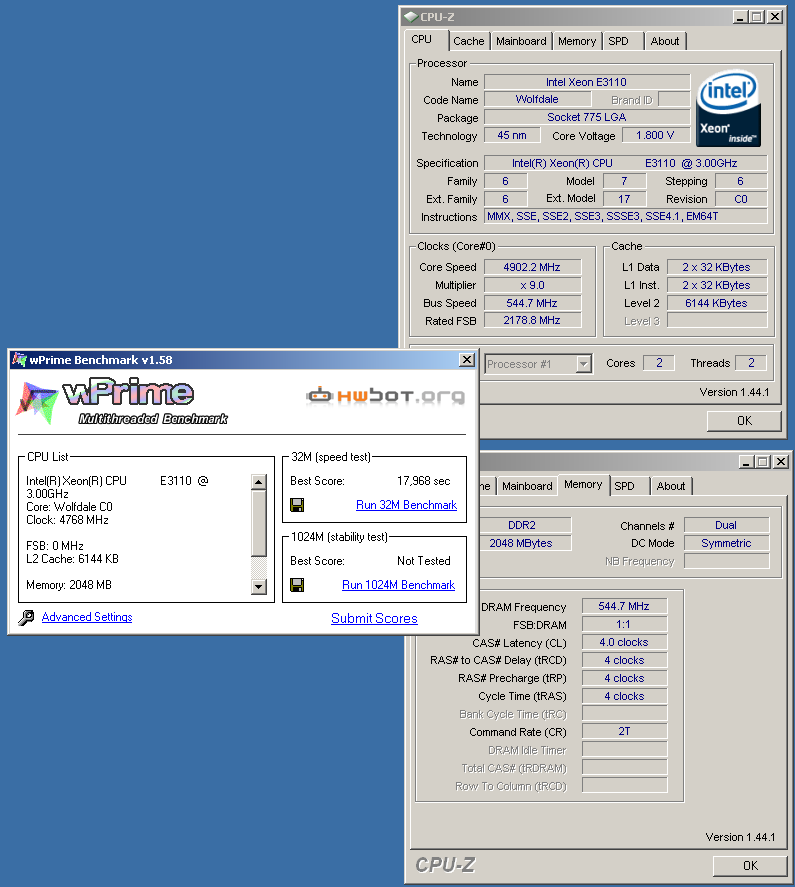Run the 1024M Benchmark

tap(398, 585)
